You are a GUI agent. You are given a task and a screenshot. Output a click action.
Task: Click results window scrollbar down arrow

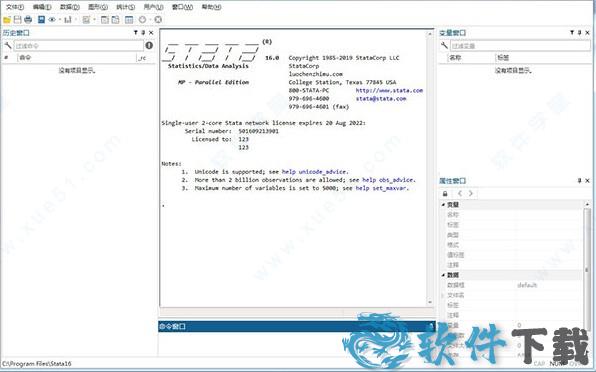coord(430,302)
